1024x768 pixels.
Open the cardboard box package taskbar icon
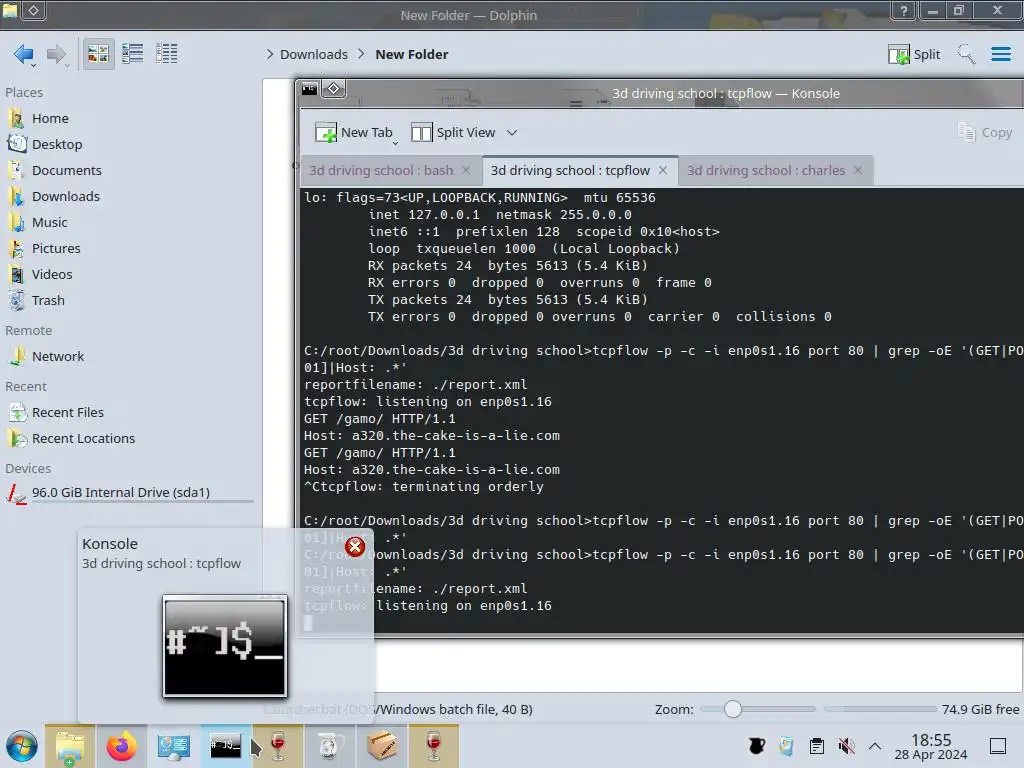381,746
